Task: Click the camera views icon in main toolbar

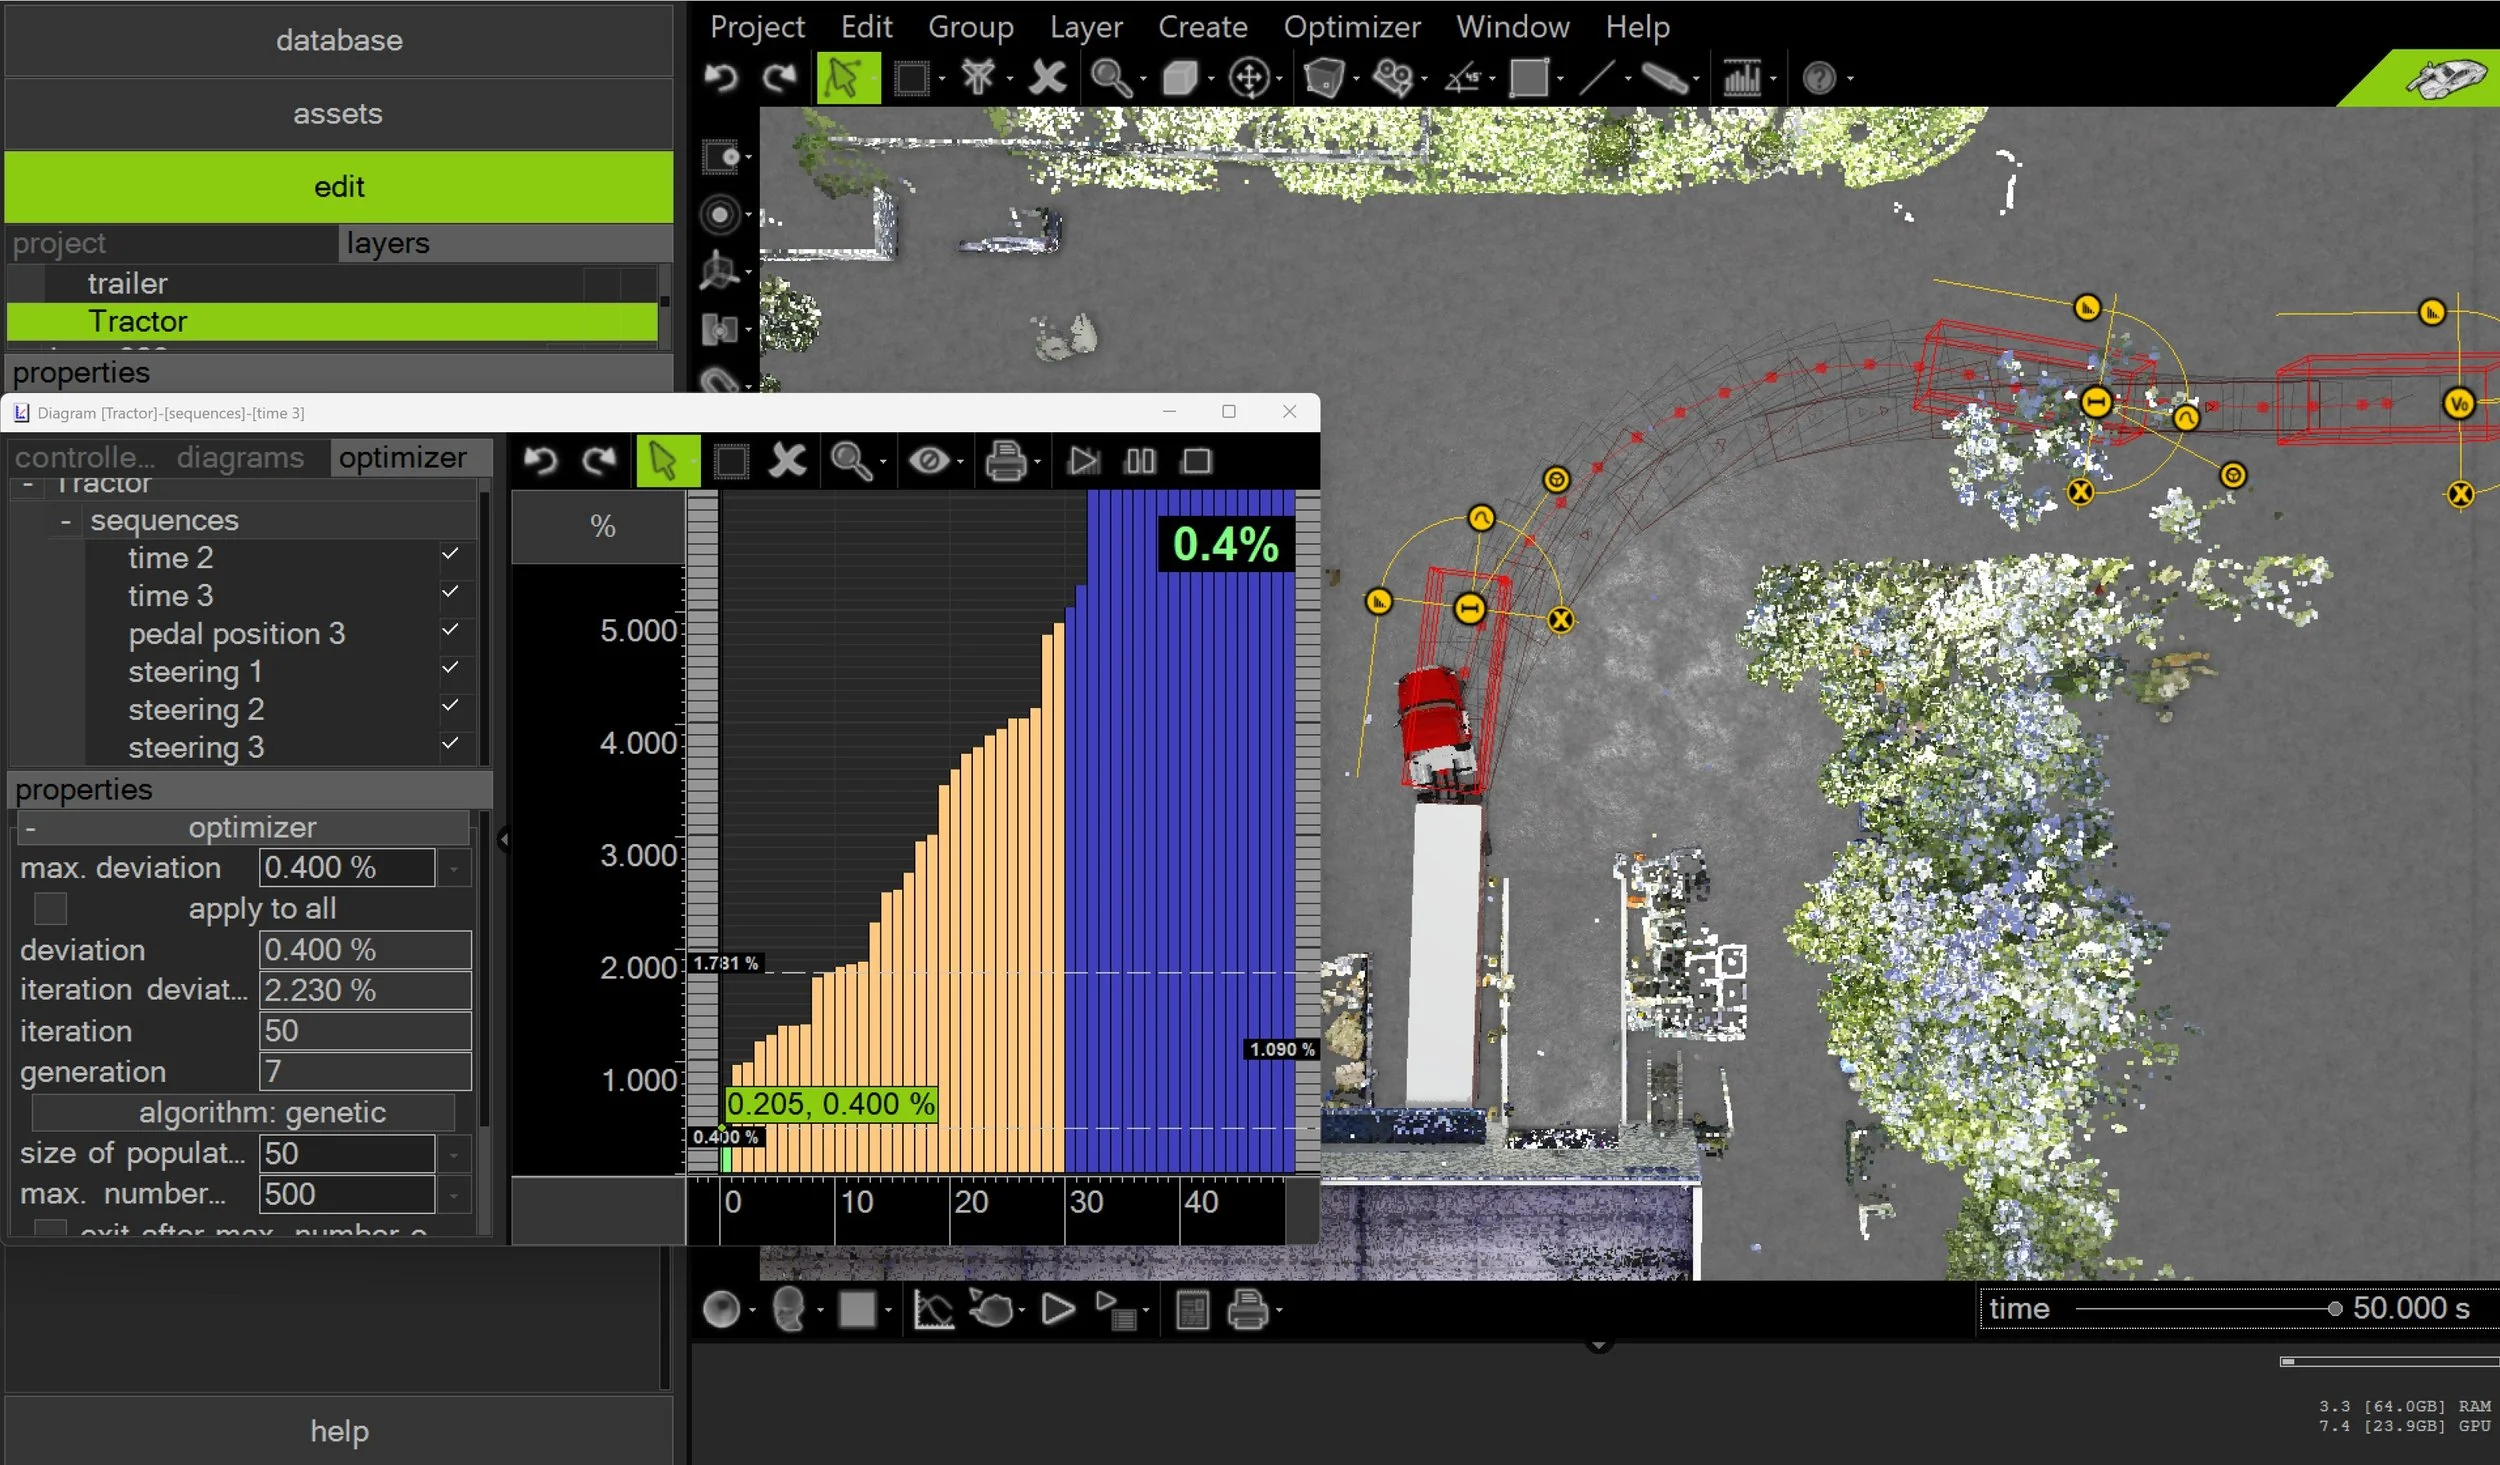Action: [1392, 77]
